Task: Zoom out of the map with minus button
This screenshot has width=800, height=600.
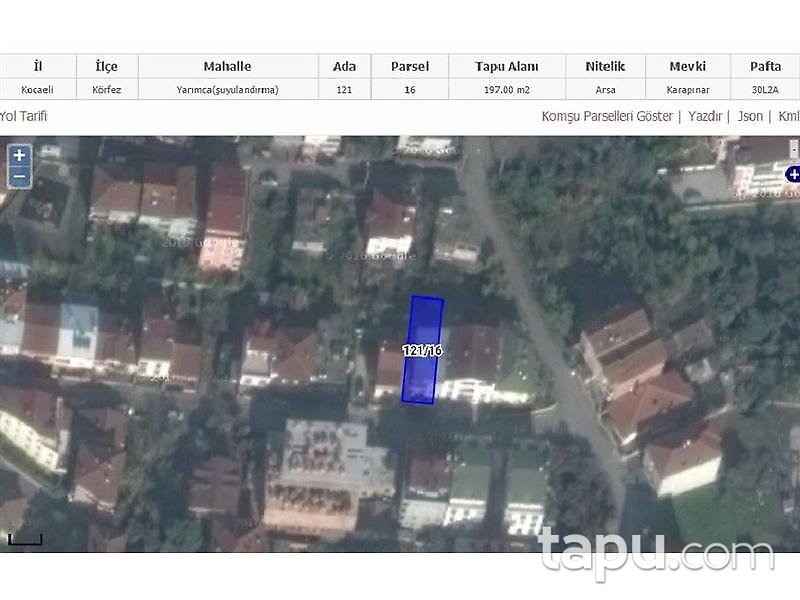Action: [19, 177]
